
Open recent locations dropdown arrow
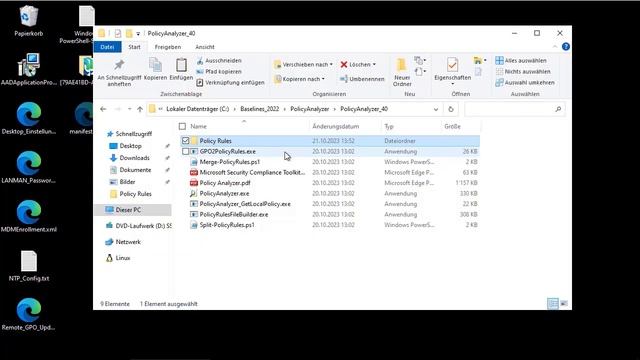[x=129, y=109]
